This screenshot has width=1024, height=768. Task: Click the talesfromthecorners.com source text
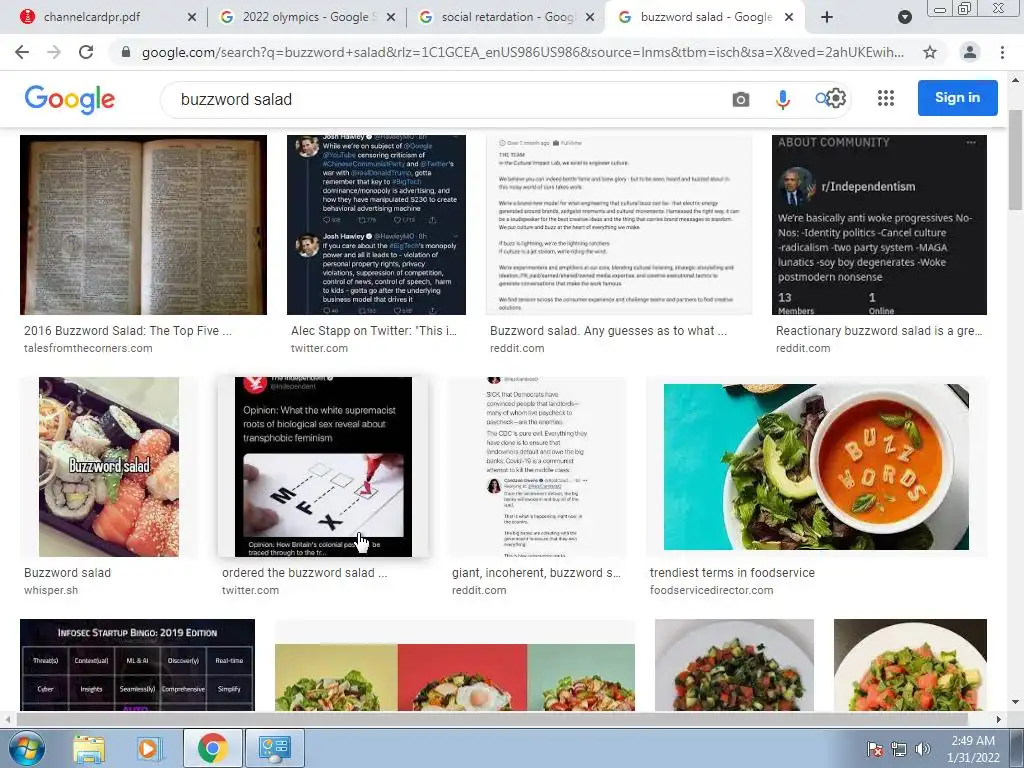point(88,348)
